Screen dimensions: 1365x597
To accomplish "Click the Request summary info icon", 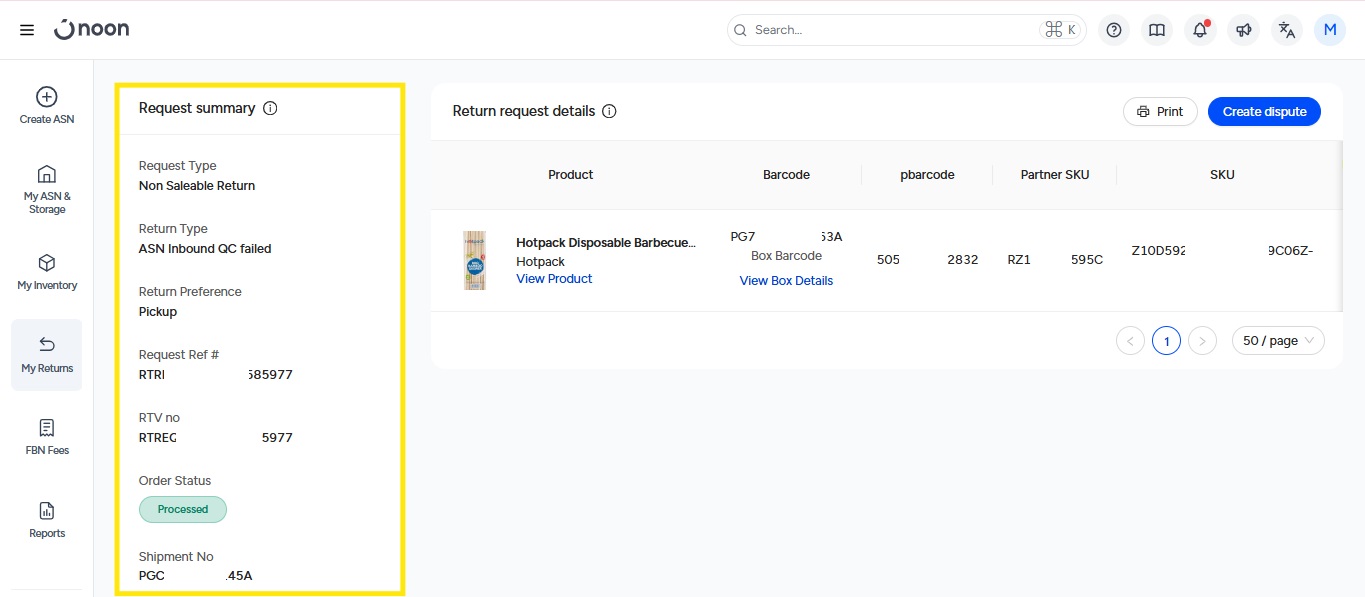I will [270, 108].
